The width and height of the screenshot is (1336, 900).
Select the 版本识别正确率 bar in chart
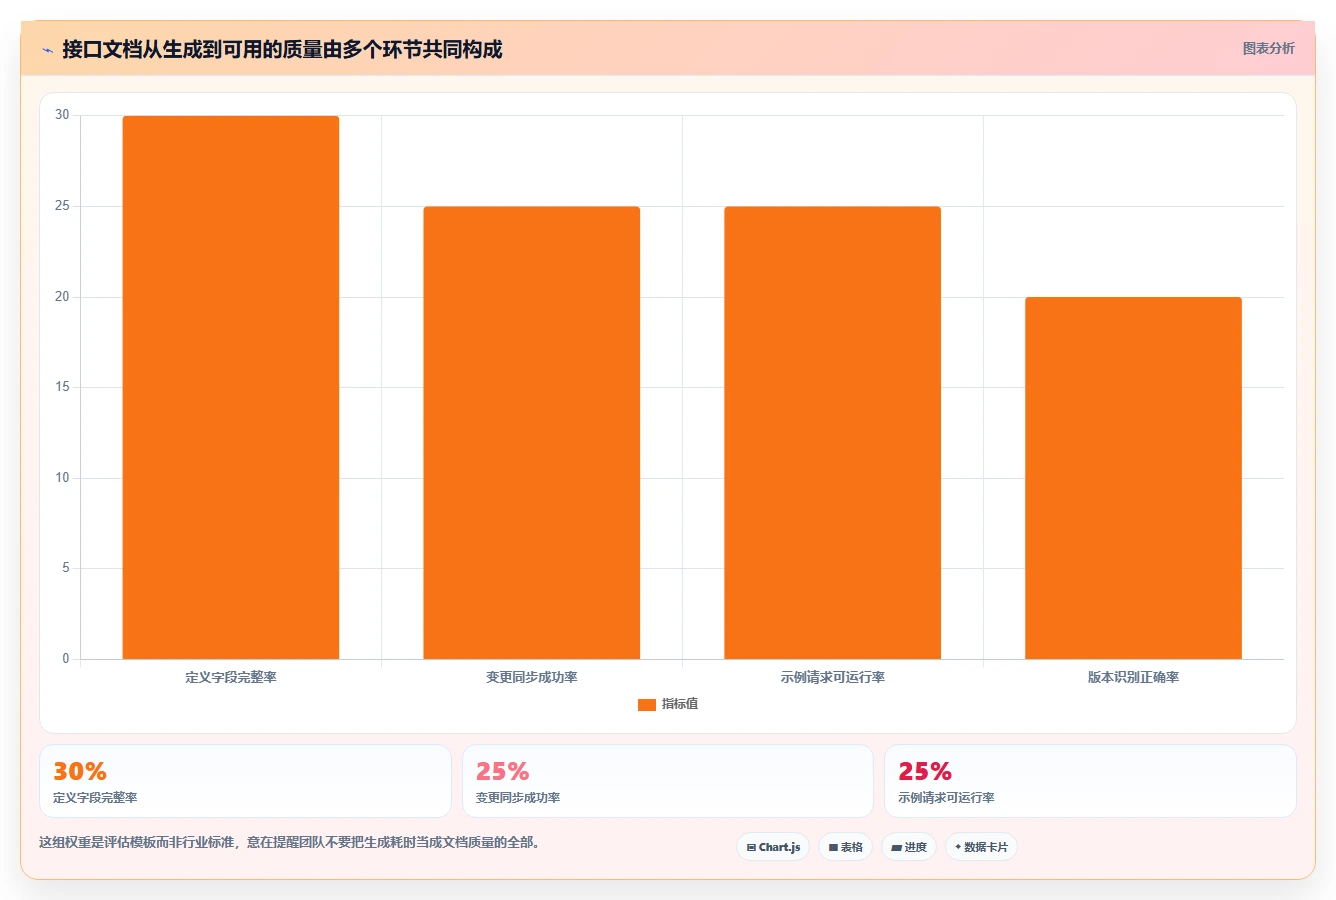[1133, 478]
